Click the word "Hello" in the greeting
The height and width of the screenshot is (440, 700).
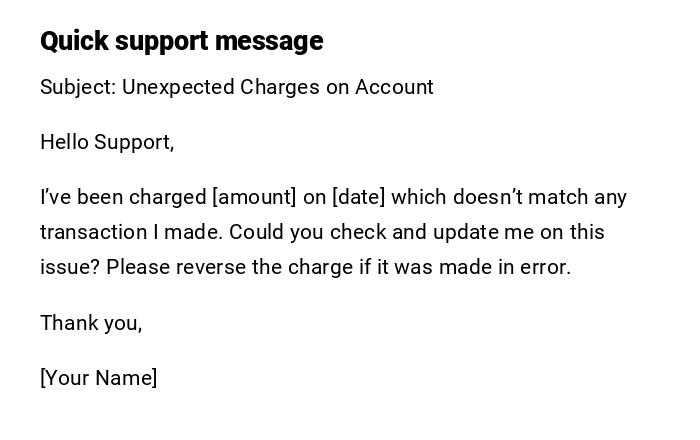coord(64,142)
